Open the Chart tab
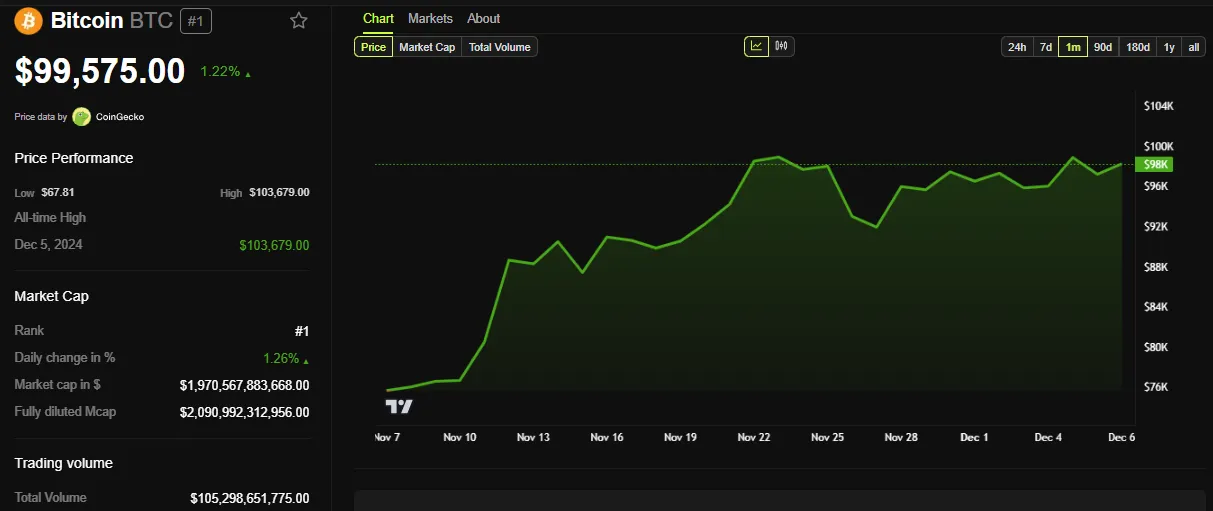1213x511 pixels. tap(378, 18)
